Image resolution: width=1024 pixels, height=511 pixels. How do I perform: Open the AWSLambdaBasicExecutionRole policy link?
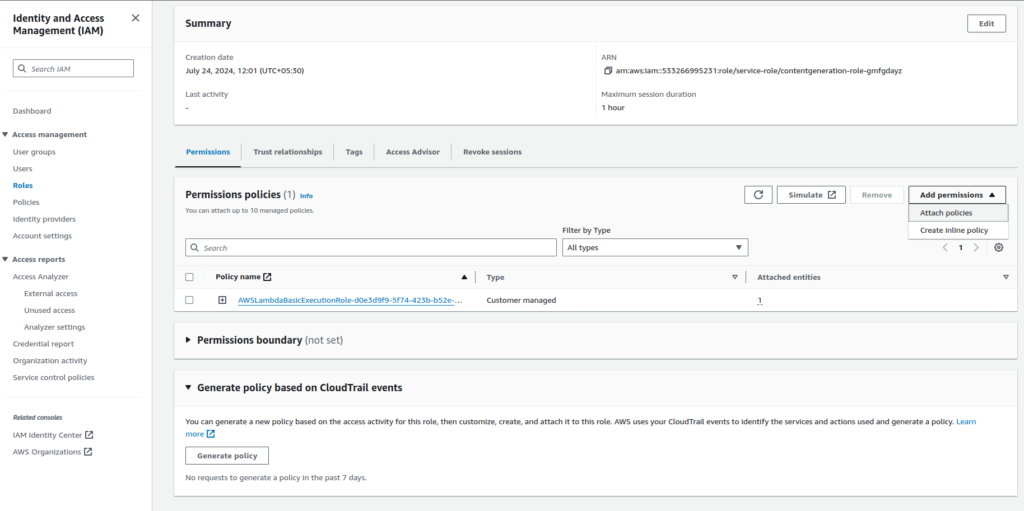pyautogui.click(x=351, y=301)
